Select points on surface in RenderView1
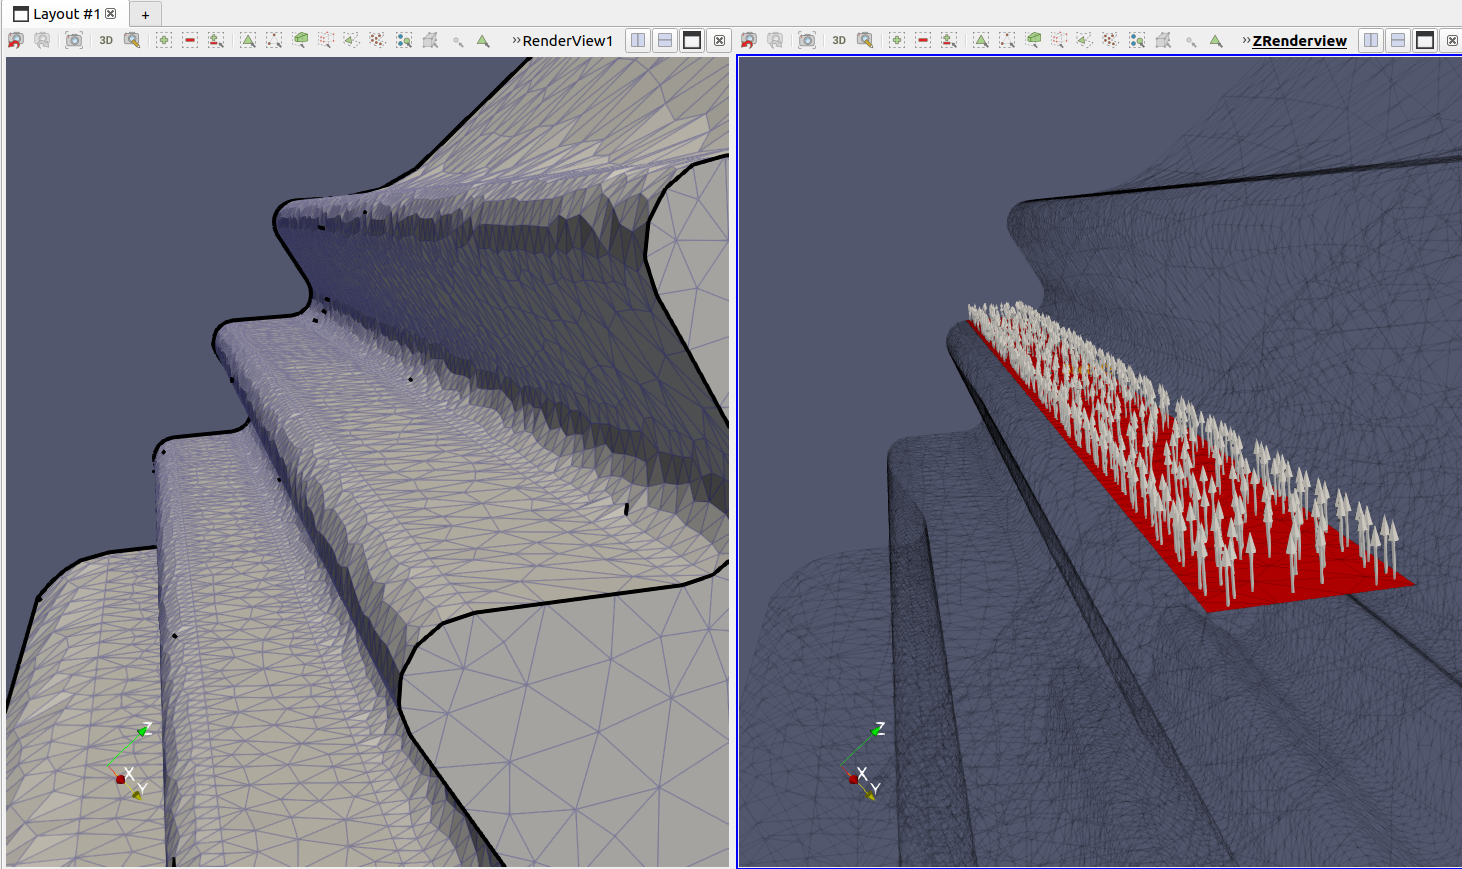Viewport: 1462px width, 869px height. [x=274, y=40]
